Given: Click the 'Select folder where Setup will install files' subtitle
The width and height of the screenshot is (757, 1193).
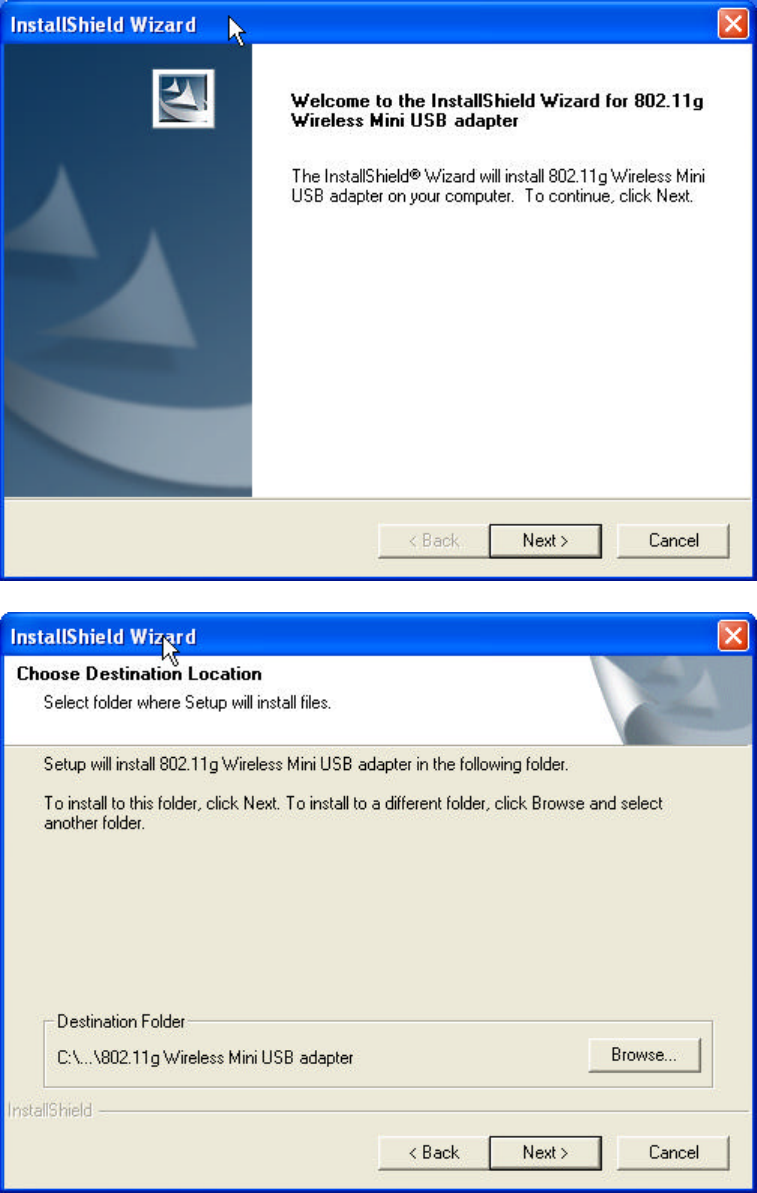Looking at the screenshot, I should pyautogui.click(x=187, y=702).
